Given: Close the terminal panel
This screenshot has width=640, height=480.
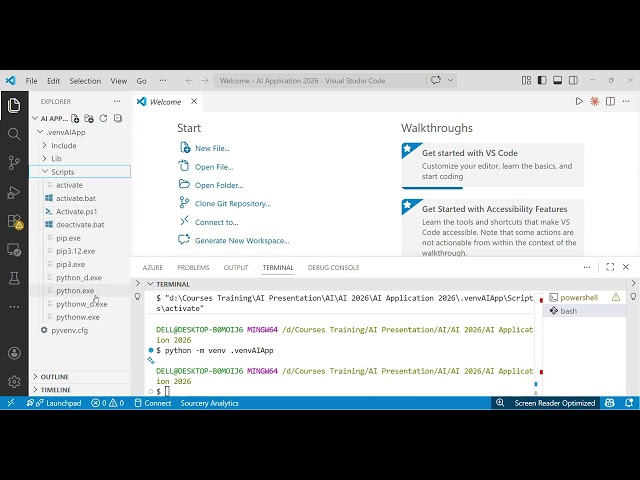Looking at the screenshot, I should pyautogui.click(x=626, y=267).
